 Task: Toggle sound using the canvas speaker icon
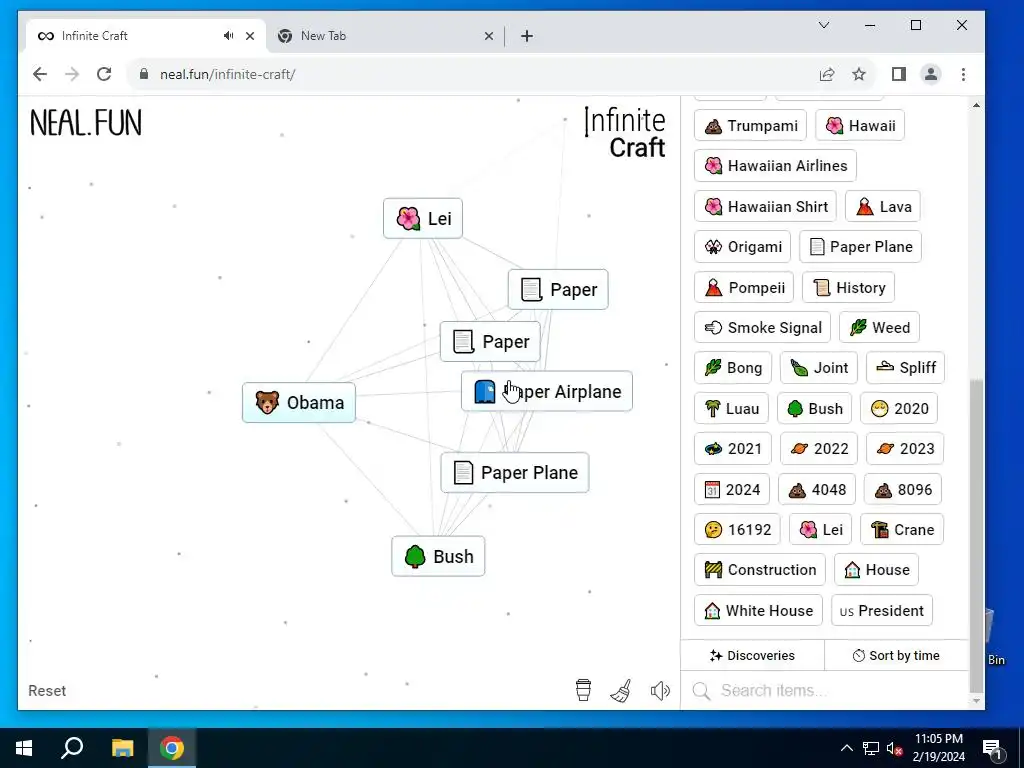point(660,690)
